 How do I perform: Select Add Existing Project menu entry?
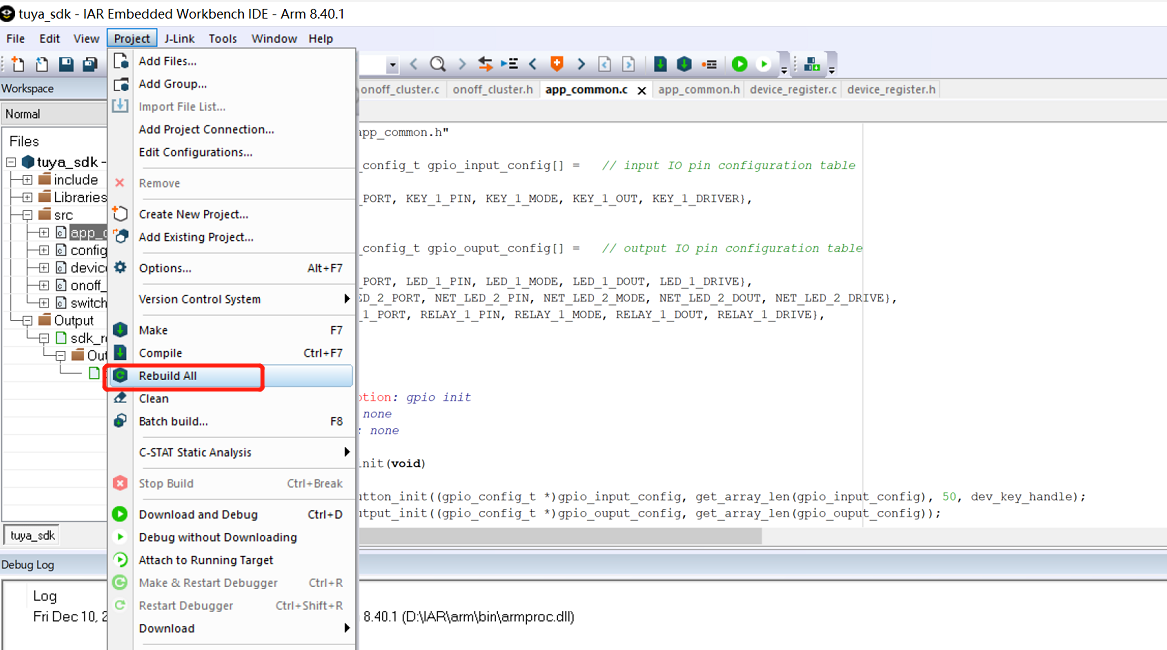231,237
